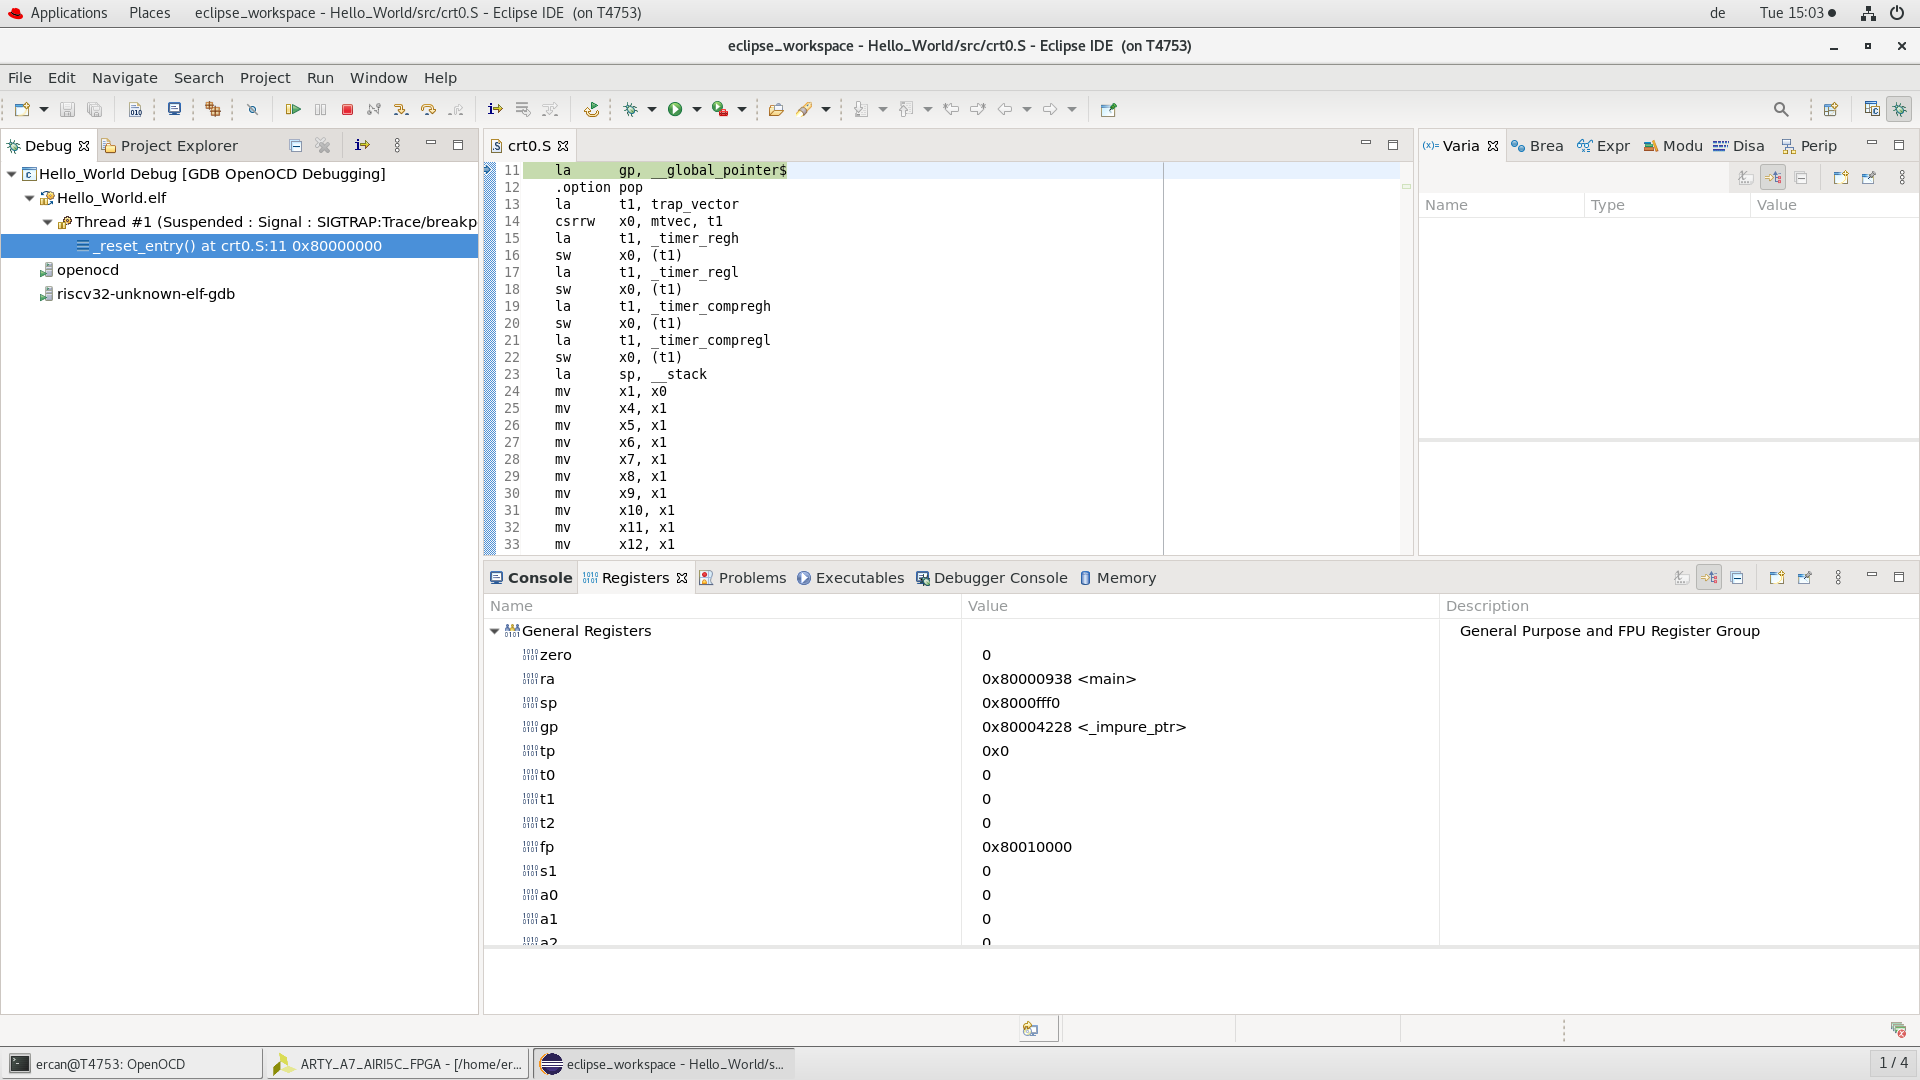This screenshot has height=1080, width=1920.
Task: Click the Disconnect icon in the toolbar
Action: click(x=373, y=109)
